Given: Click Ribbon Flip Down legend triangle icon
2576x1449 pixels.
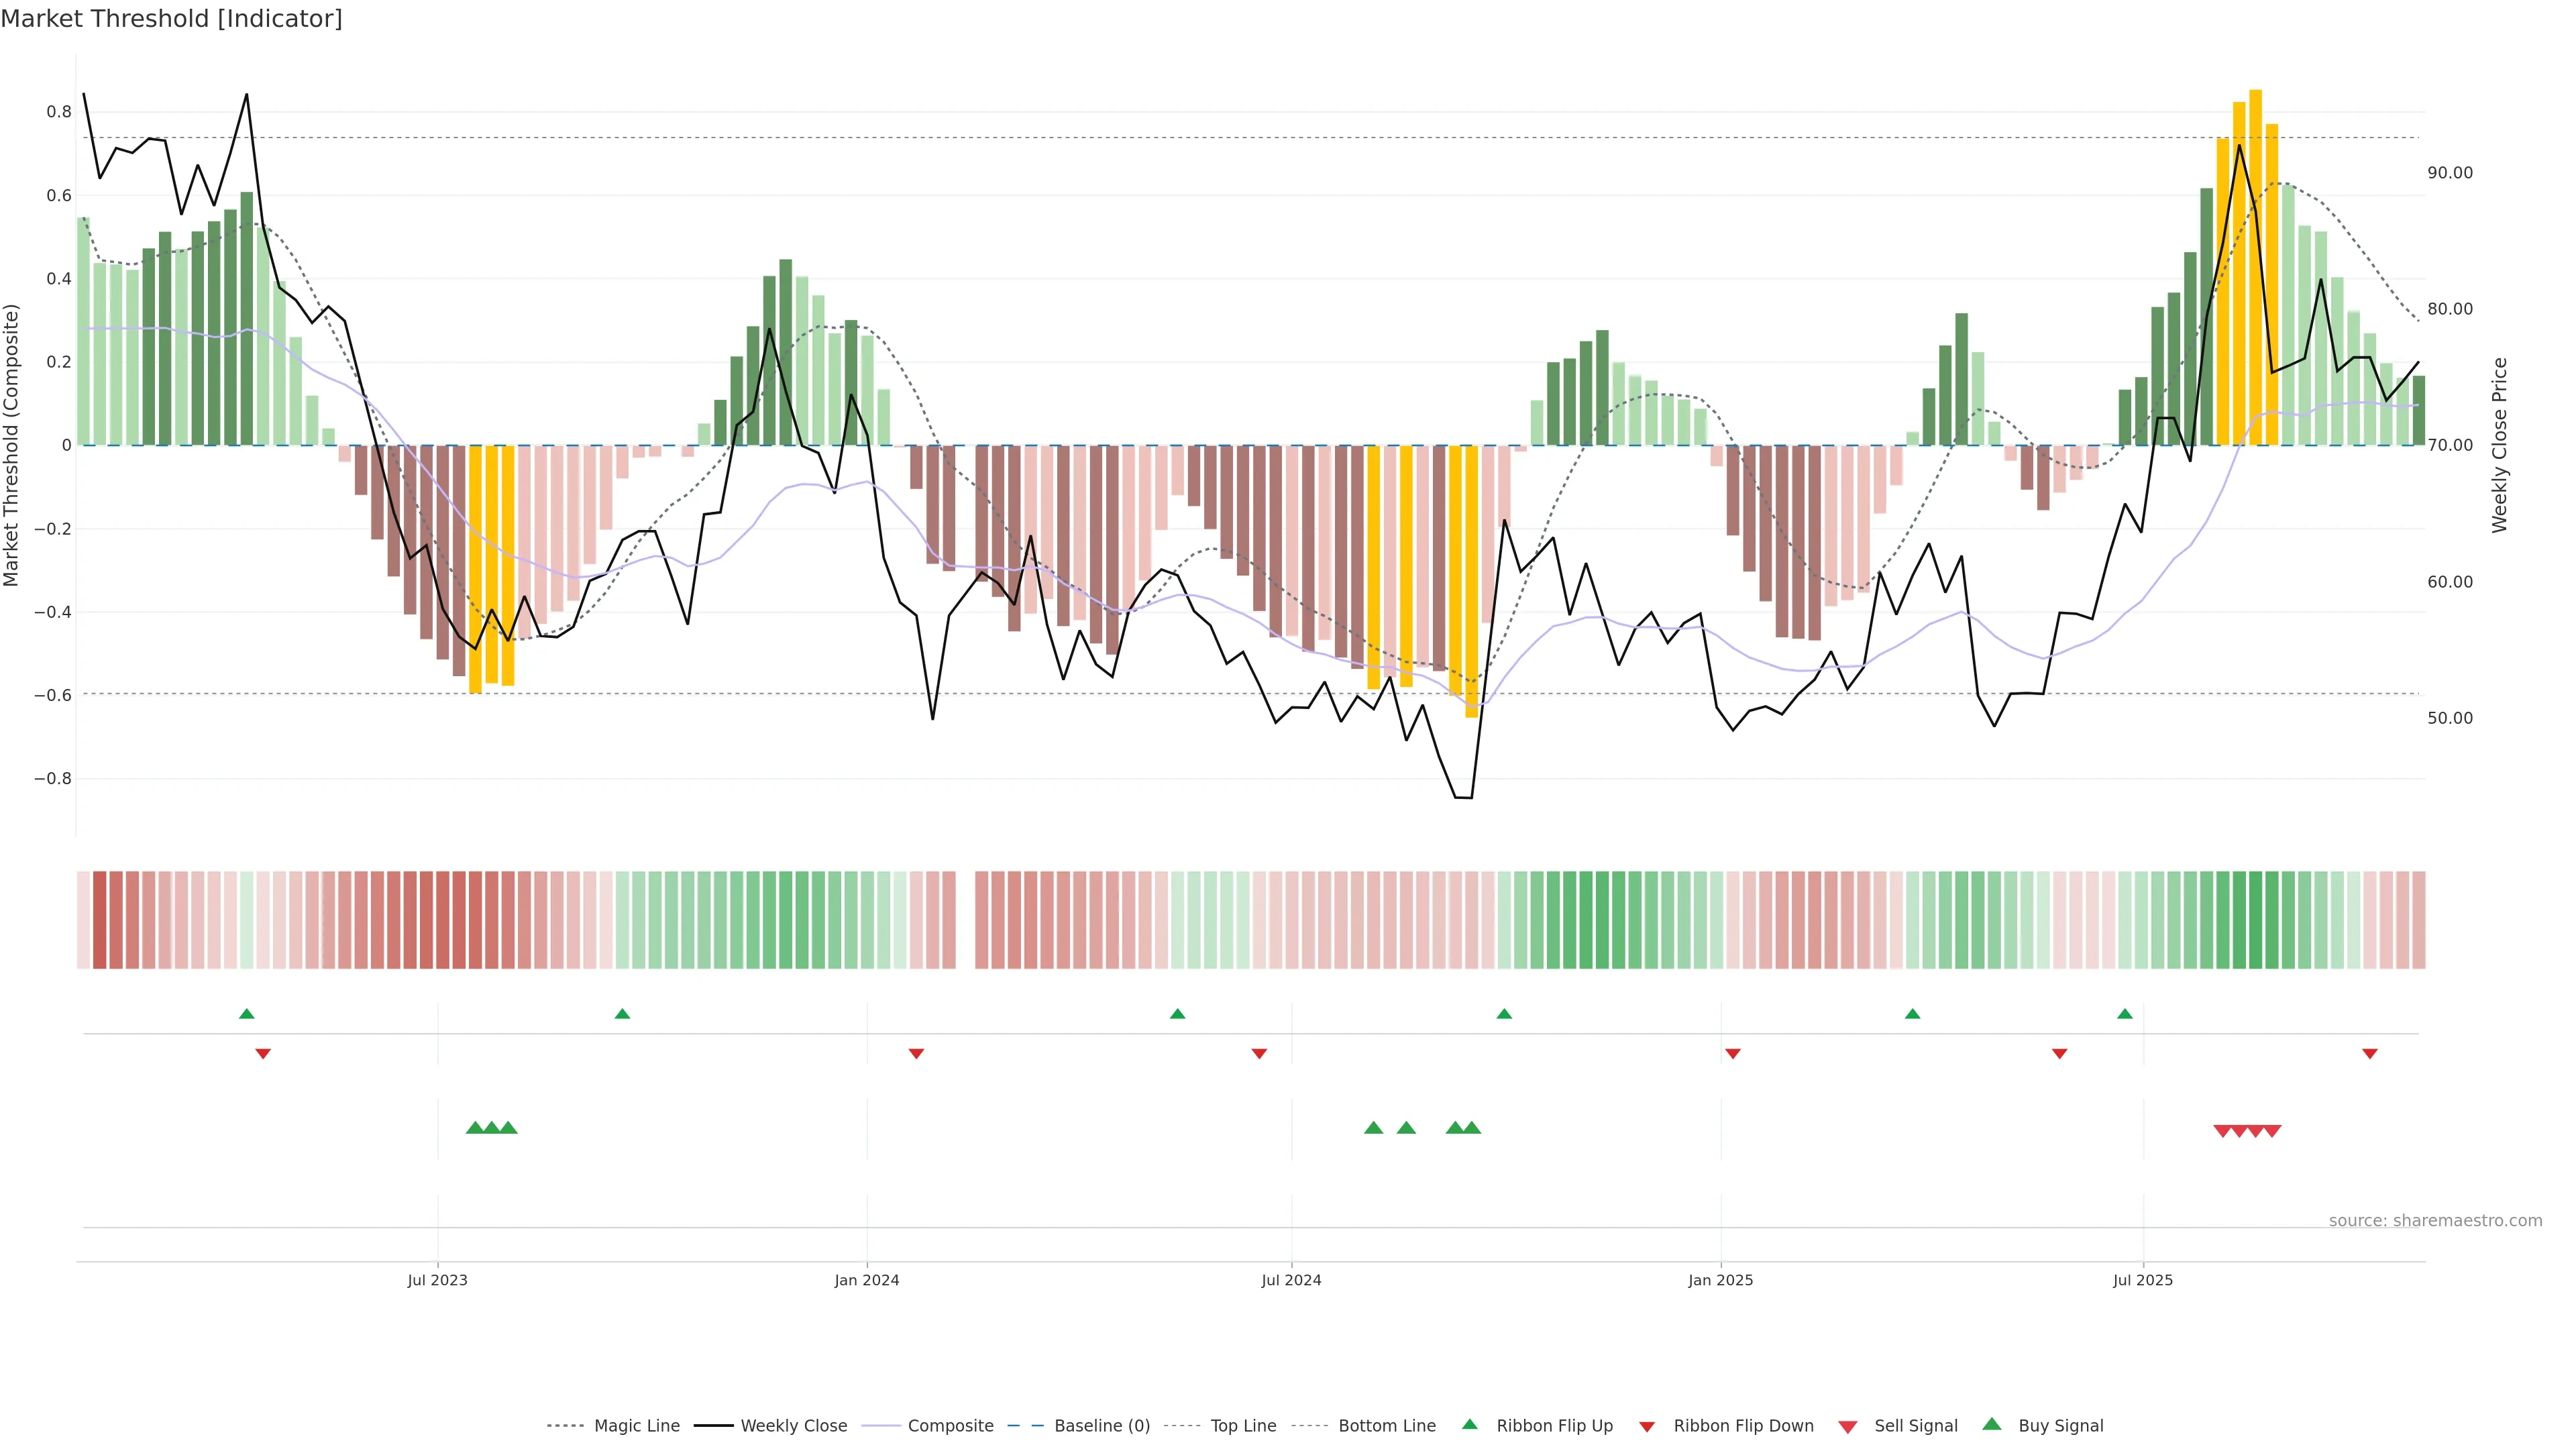Looking at the screenshot, I should pos(1646,1426).
